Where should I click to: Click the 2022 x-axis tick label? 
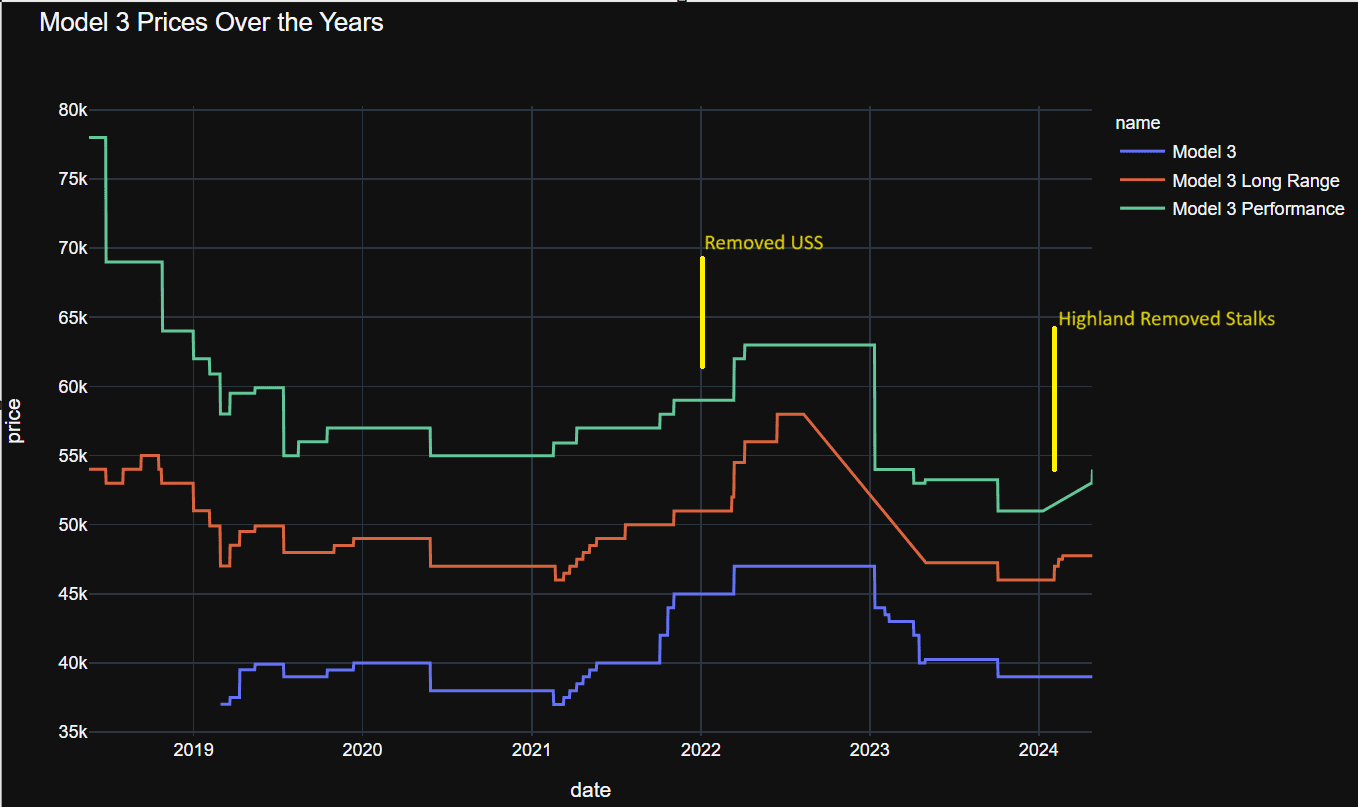(701, 752)
